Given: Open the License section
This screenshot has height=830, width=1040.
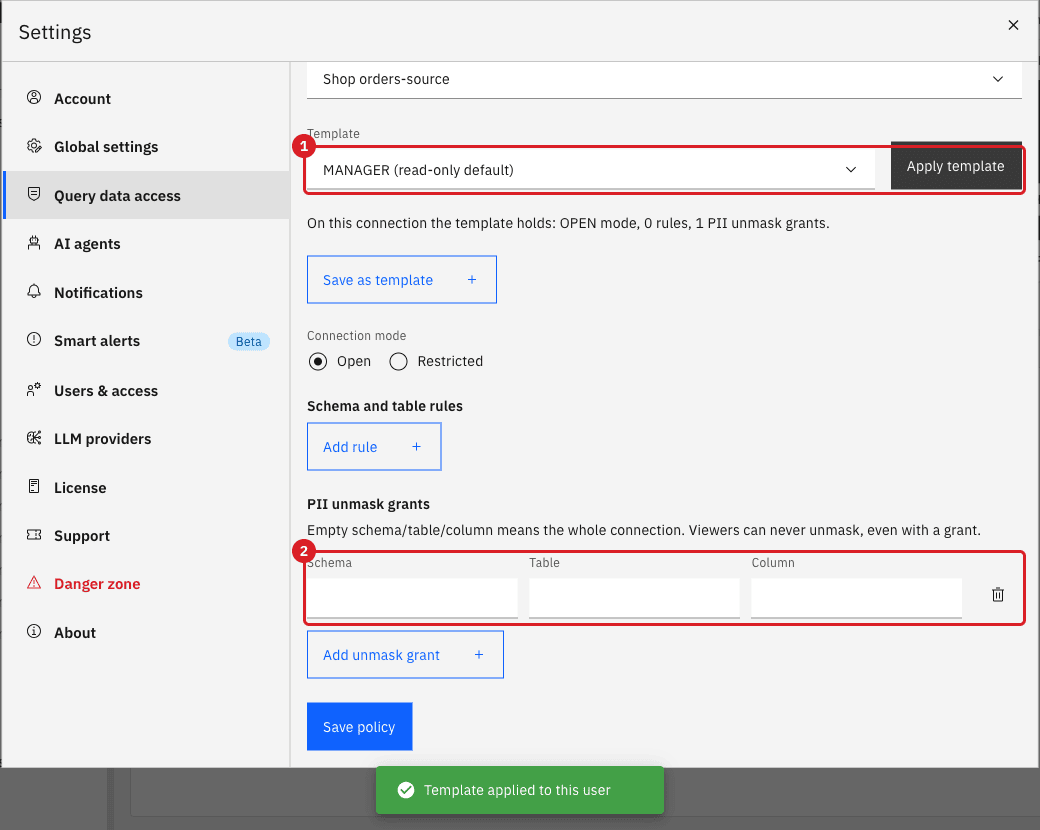Looking at the screenshot, I should point(146,487).
